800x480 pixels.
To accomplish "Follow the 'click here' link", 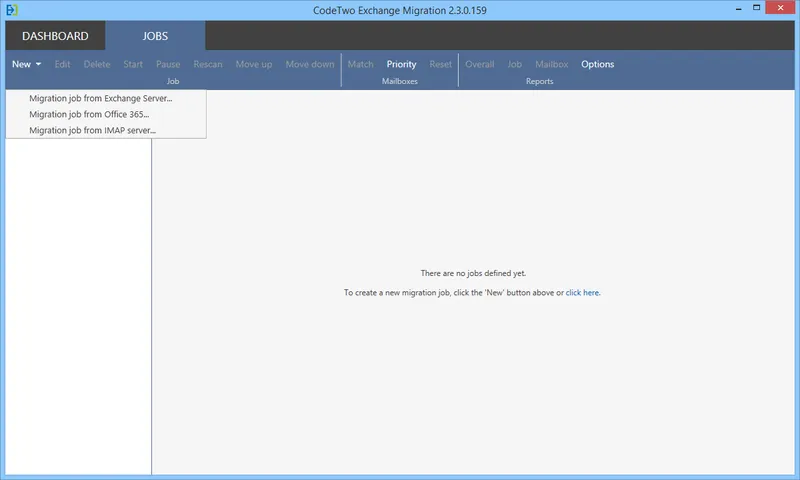I will pyautogui.click(x=582, y=293).
